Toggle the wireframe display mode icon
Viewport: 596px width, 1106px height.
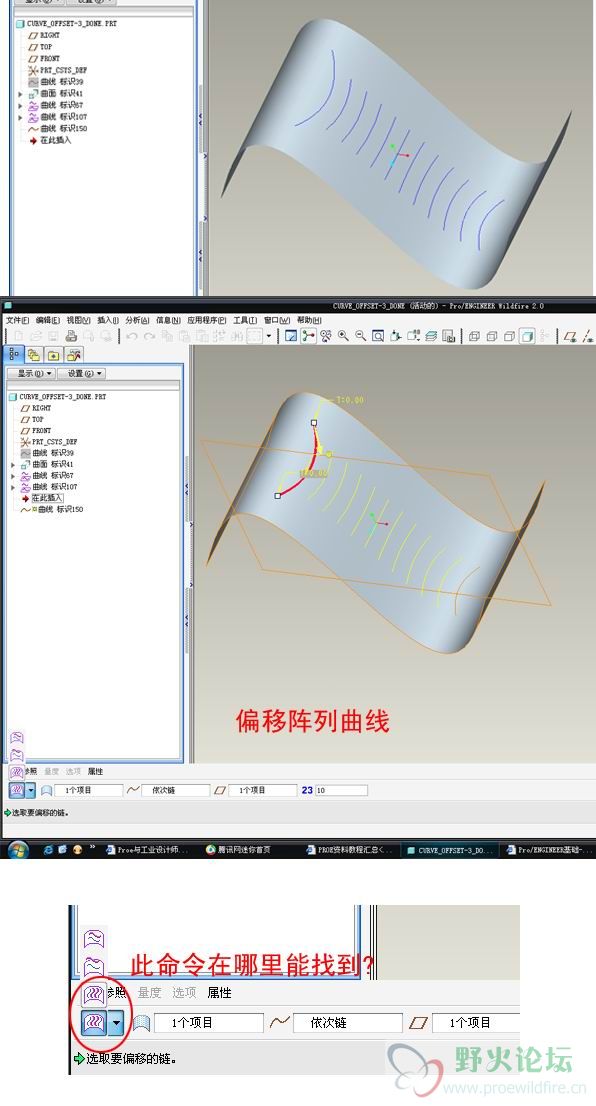point(475,336)
